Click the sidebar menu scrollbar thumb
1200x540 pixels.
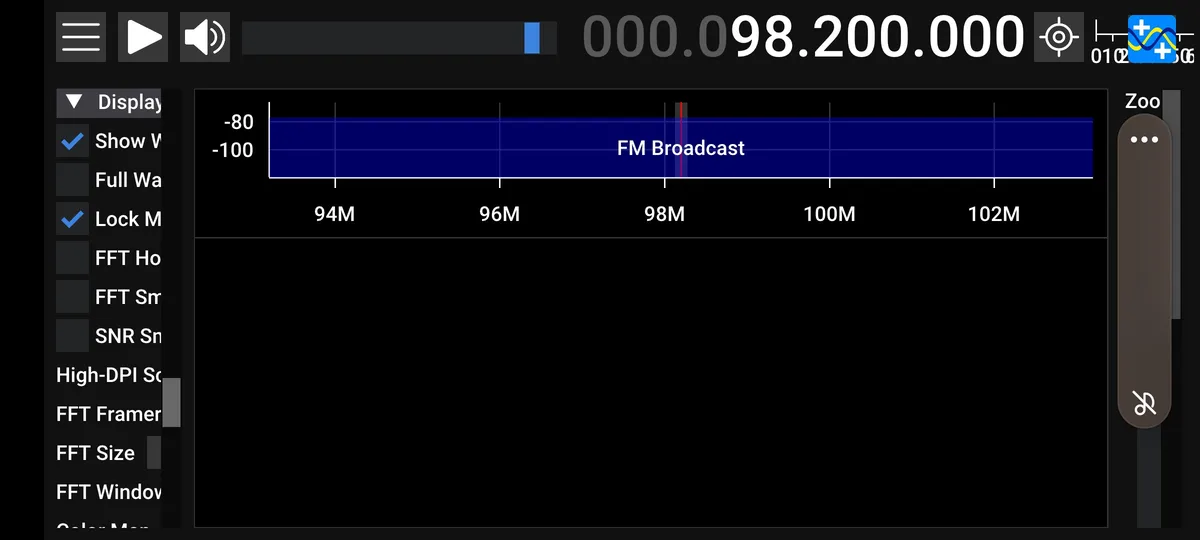click(172, 402)
